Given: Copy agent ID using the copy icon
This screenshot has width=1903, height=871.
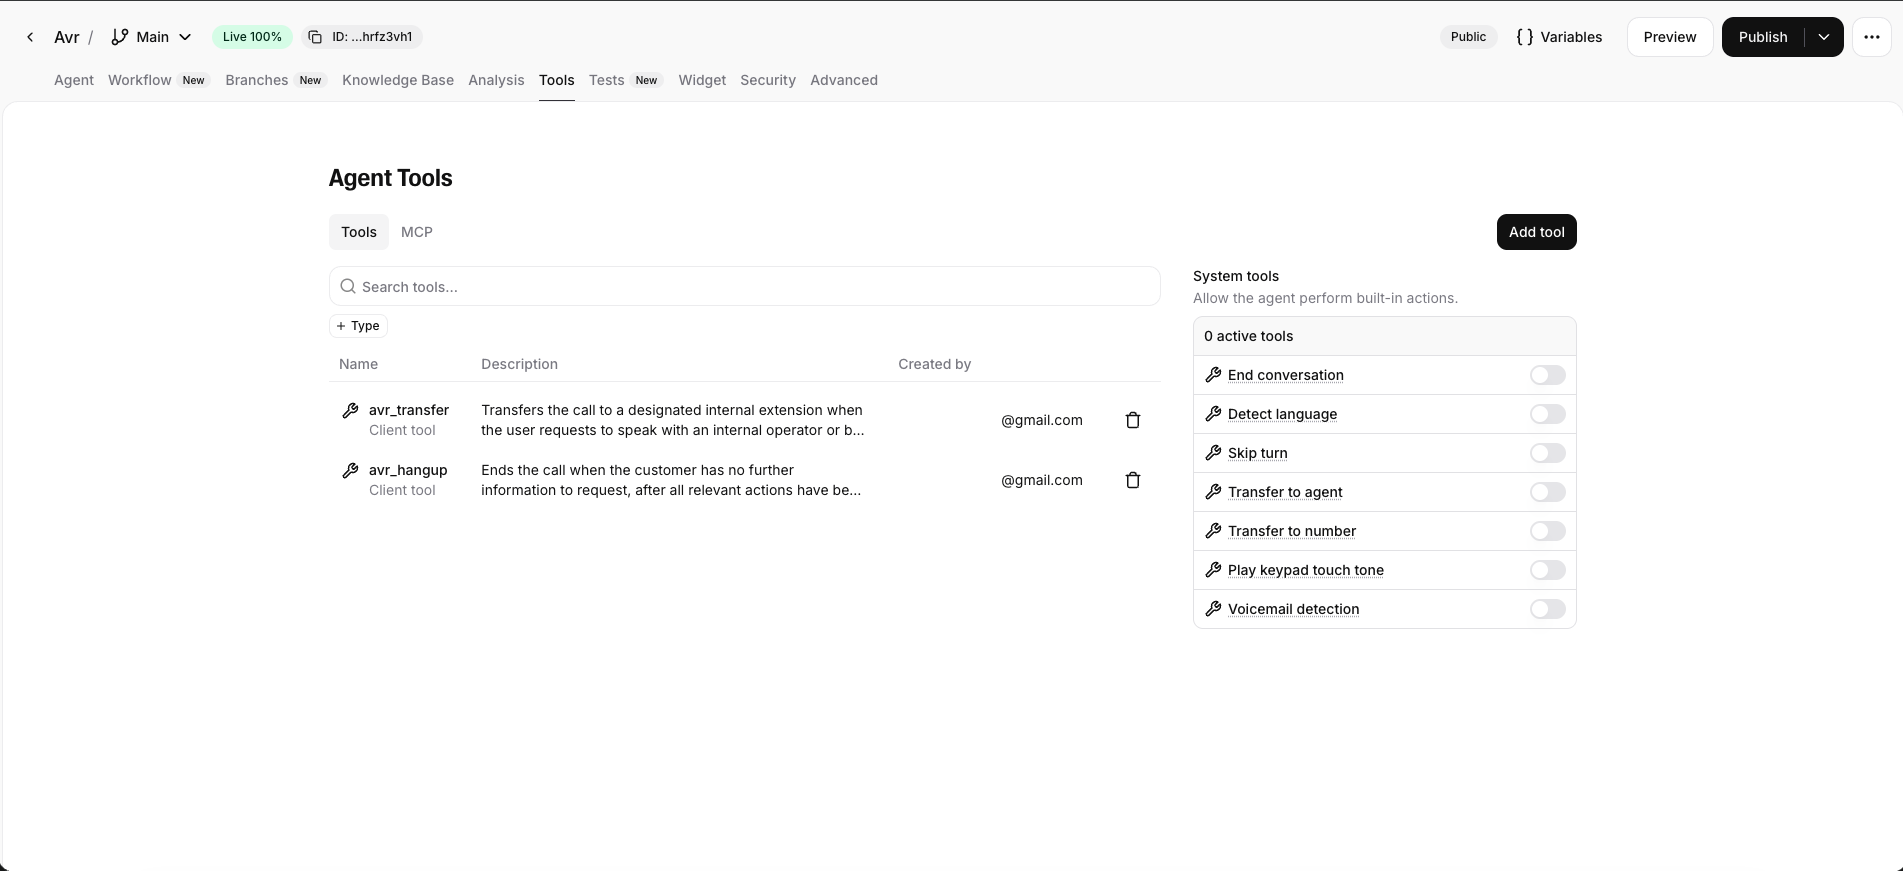Looking at the screenshot, I should tap(315, 37).
